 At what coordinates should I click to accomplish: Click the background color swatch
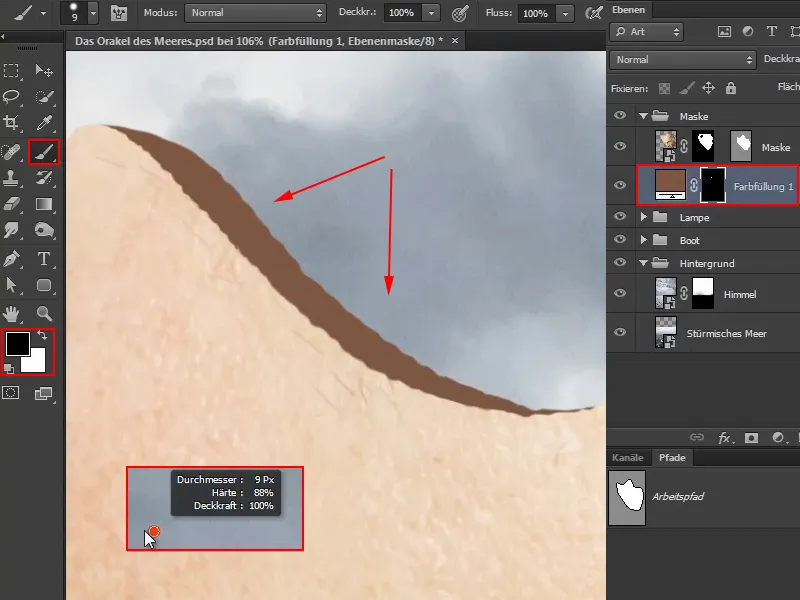point(36,363)
